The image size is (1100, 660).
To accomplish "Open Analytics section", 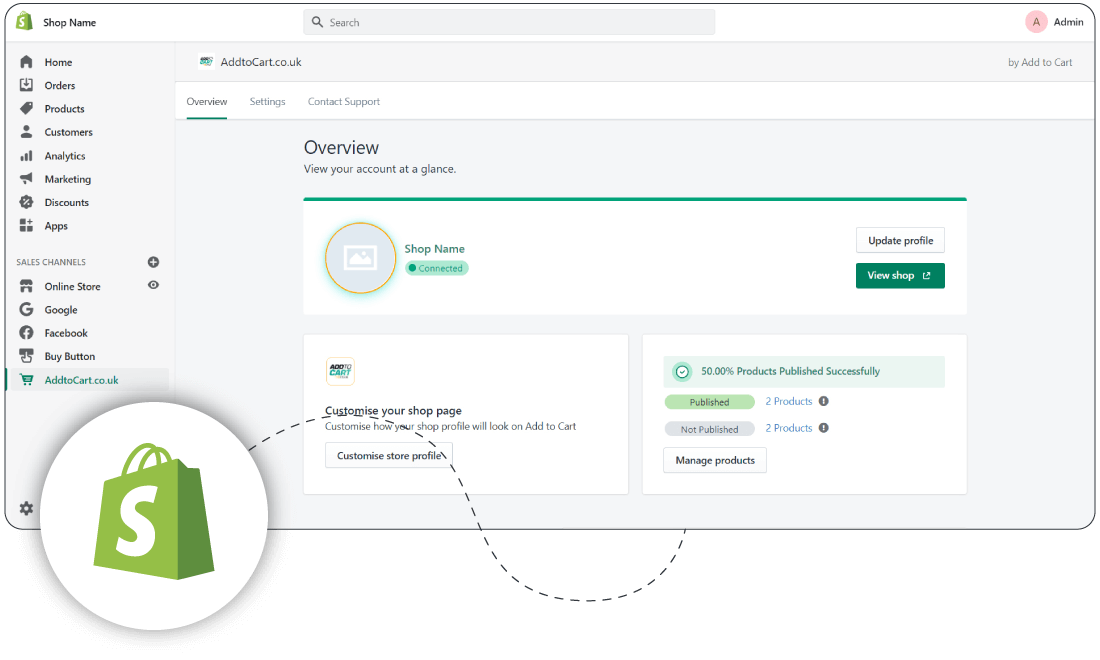I will pyautogui.click(x=65, y=156).
